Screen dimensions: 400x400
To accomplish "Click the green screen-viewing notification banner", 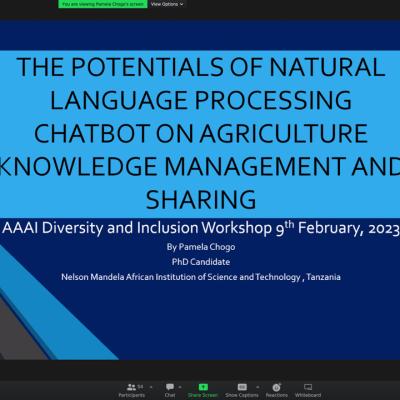I will tap(103, 4).
